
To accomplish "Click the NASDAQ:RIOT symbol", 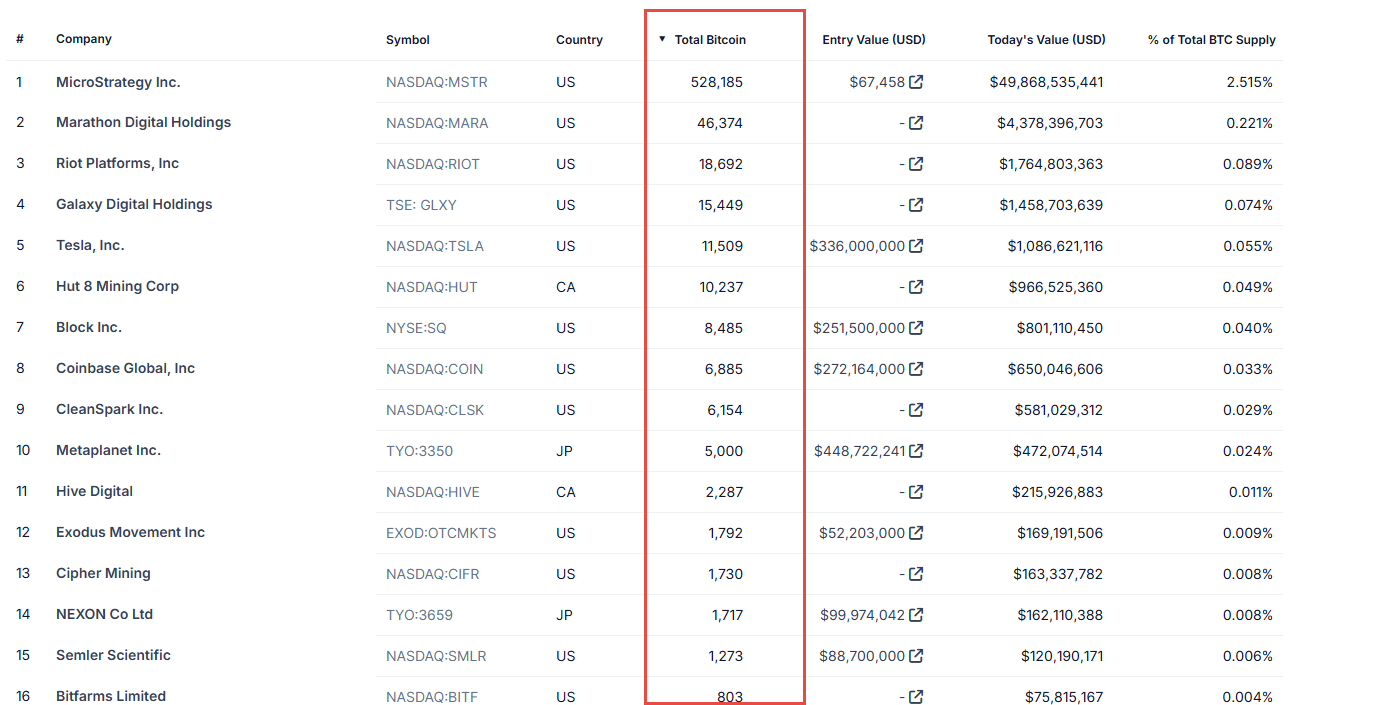I will coord(433,164).
